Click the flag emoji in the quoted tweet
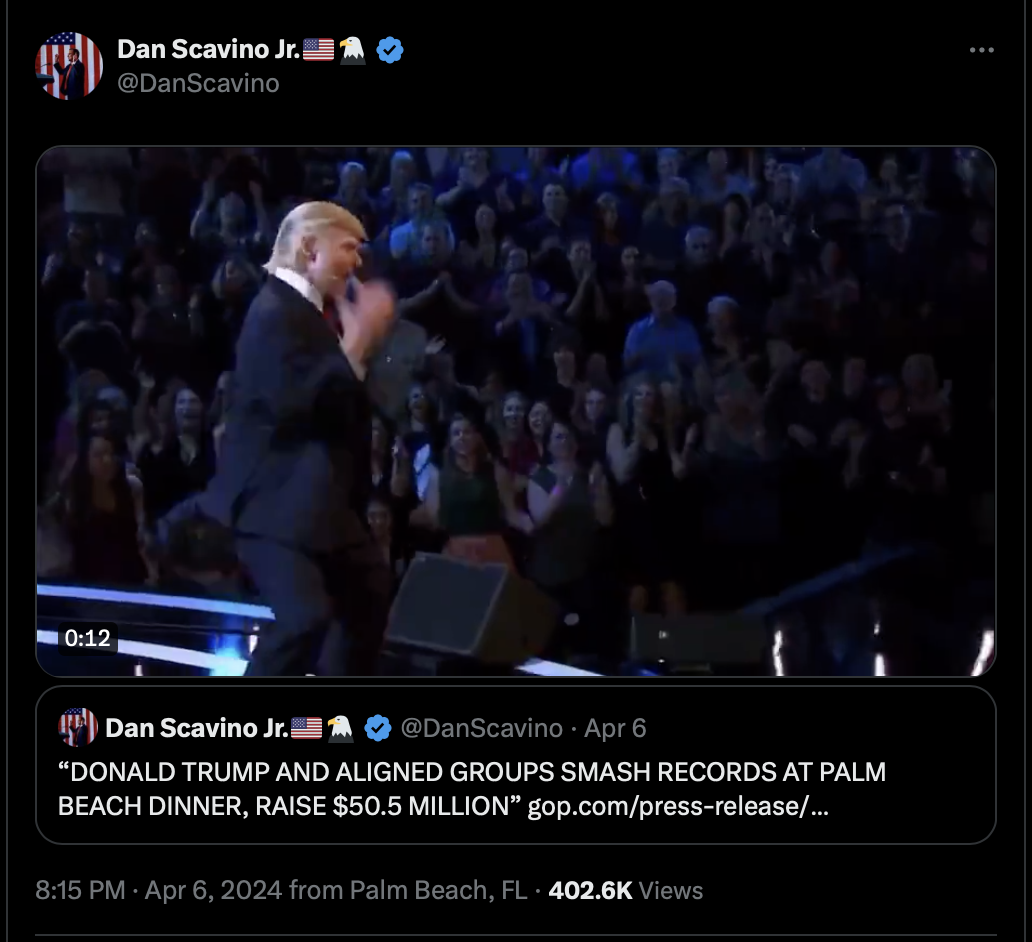 [307, 728]
